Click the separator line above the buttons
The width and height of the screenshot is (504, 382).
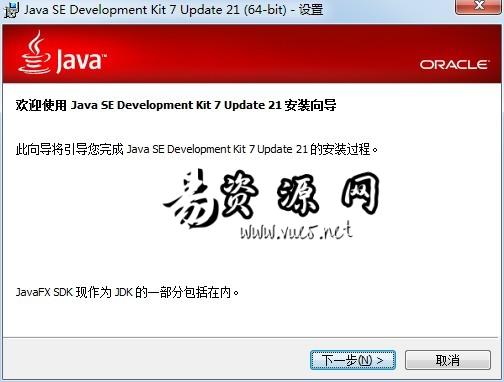tap(252, 337)
